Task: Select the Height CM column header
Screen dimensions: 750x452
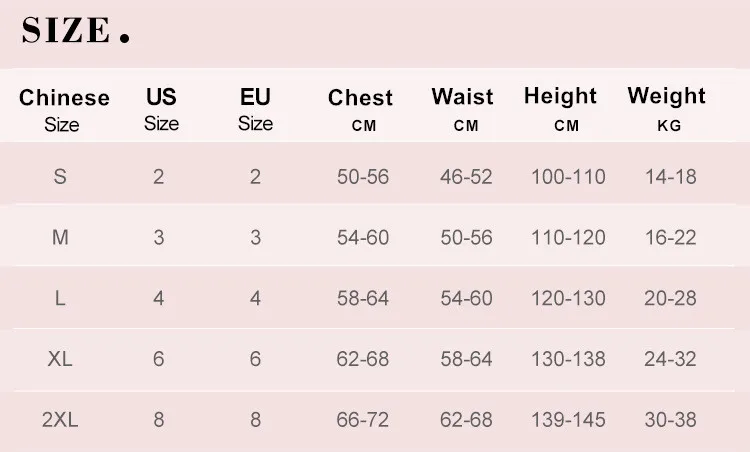Action: click(x=561, y=110)
